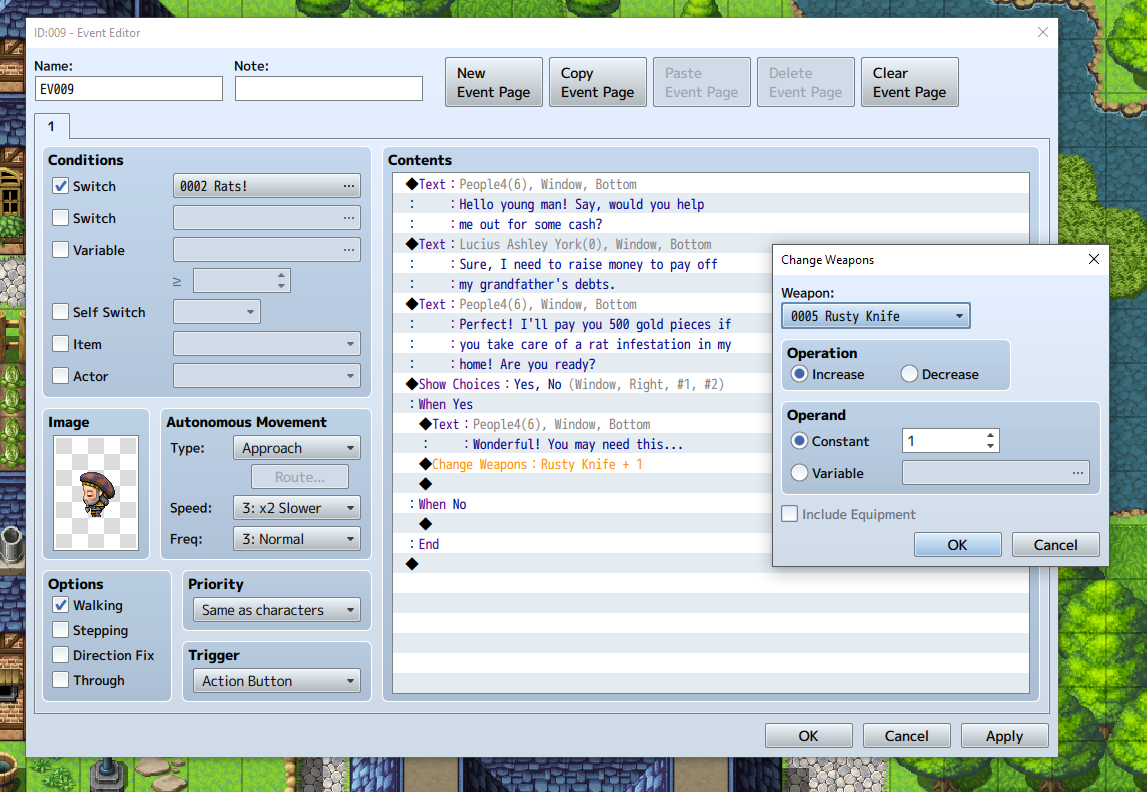Click the ellipsis on the '0002 Rats!' switch
Image resolution: width=1147 pixels, height=792 pixels.
tap(348, 186)
